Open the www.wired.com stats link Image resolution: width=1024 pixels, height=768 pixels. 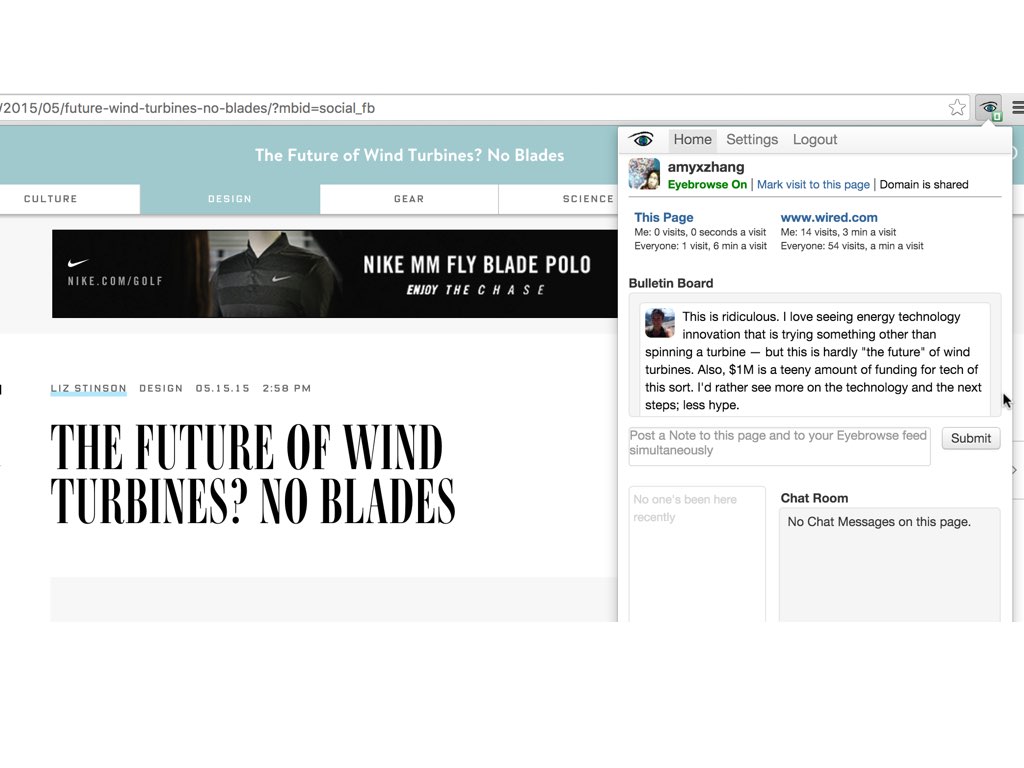pos(829,217)
